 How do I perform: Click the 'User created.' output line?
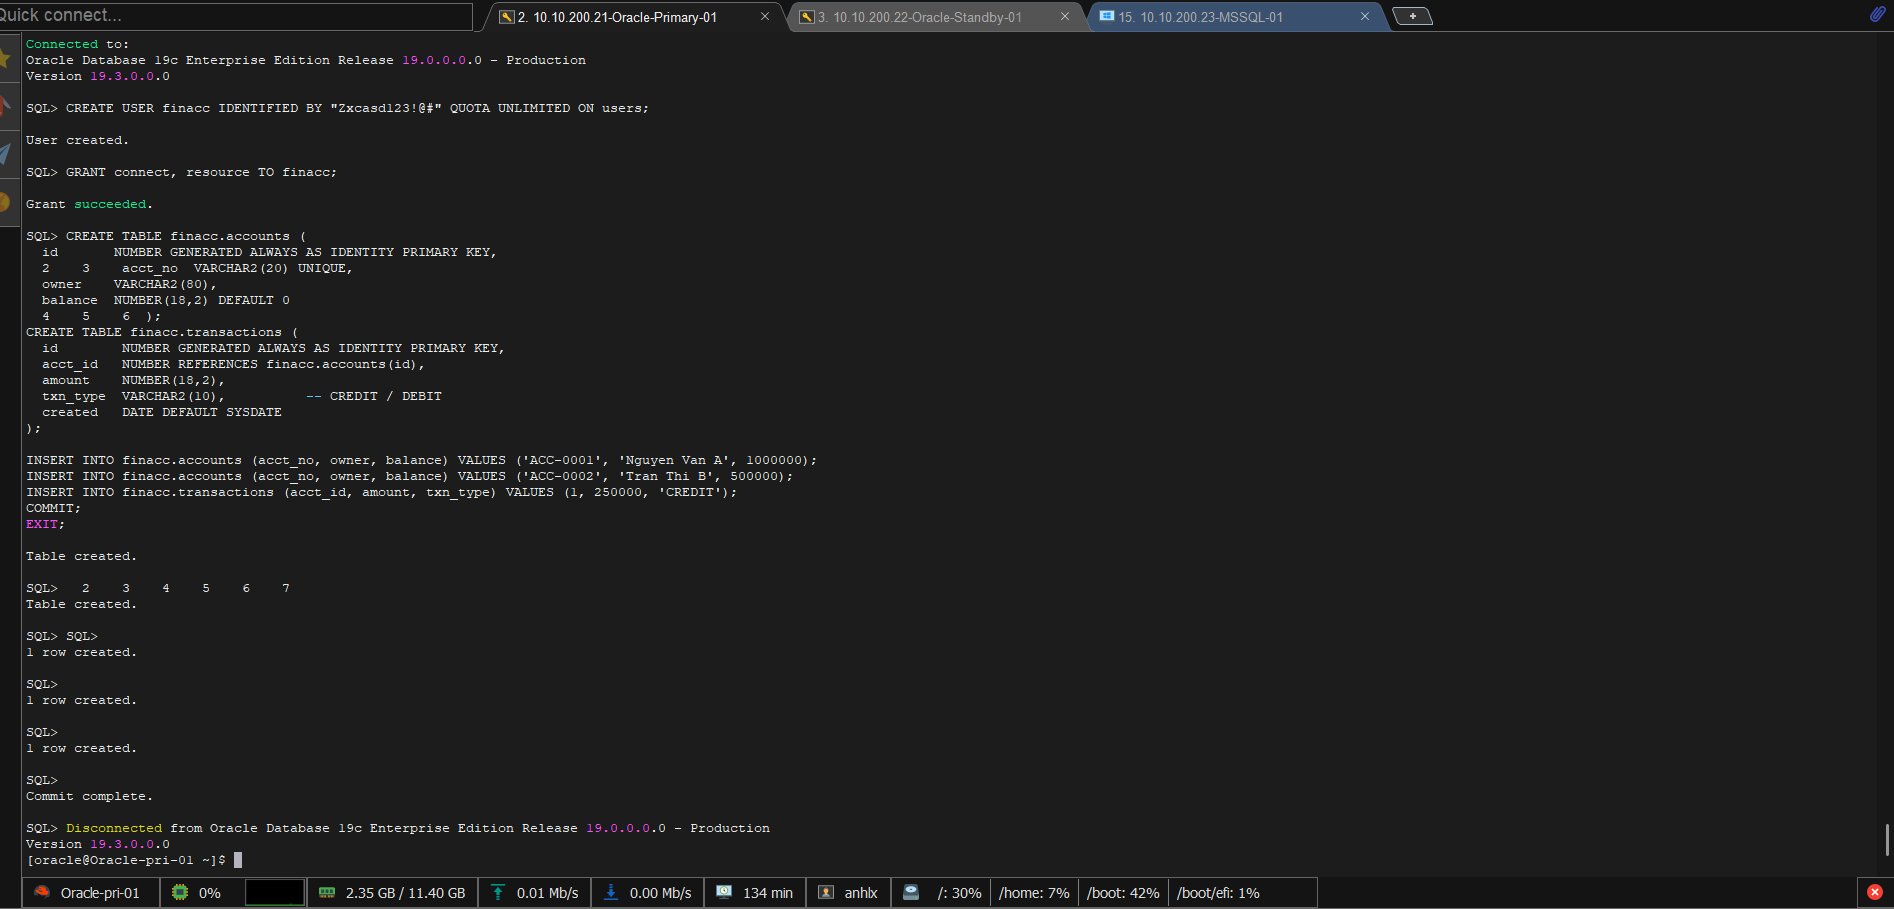77,140
